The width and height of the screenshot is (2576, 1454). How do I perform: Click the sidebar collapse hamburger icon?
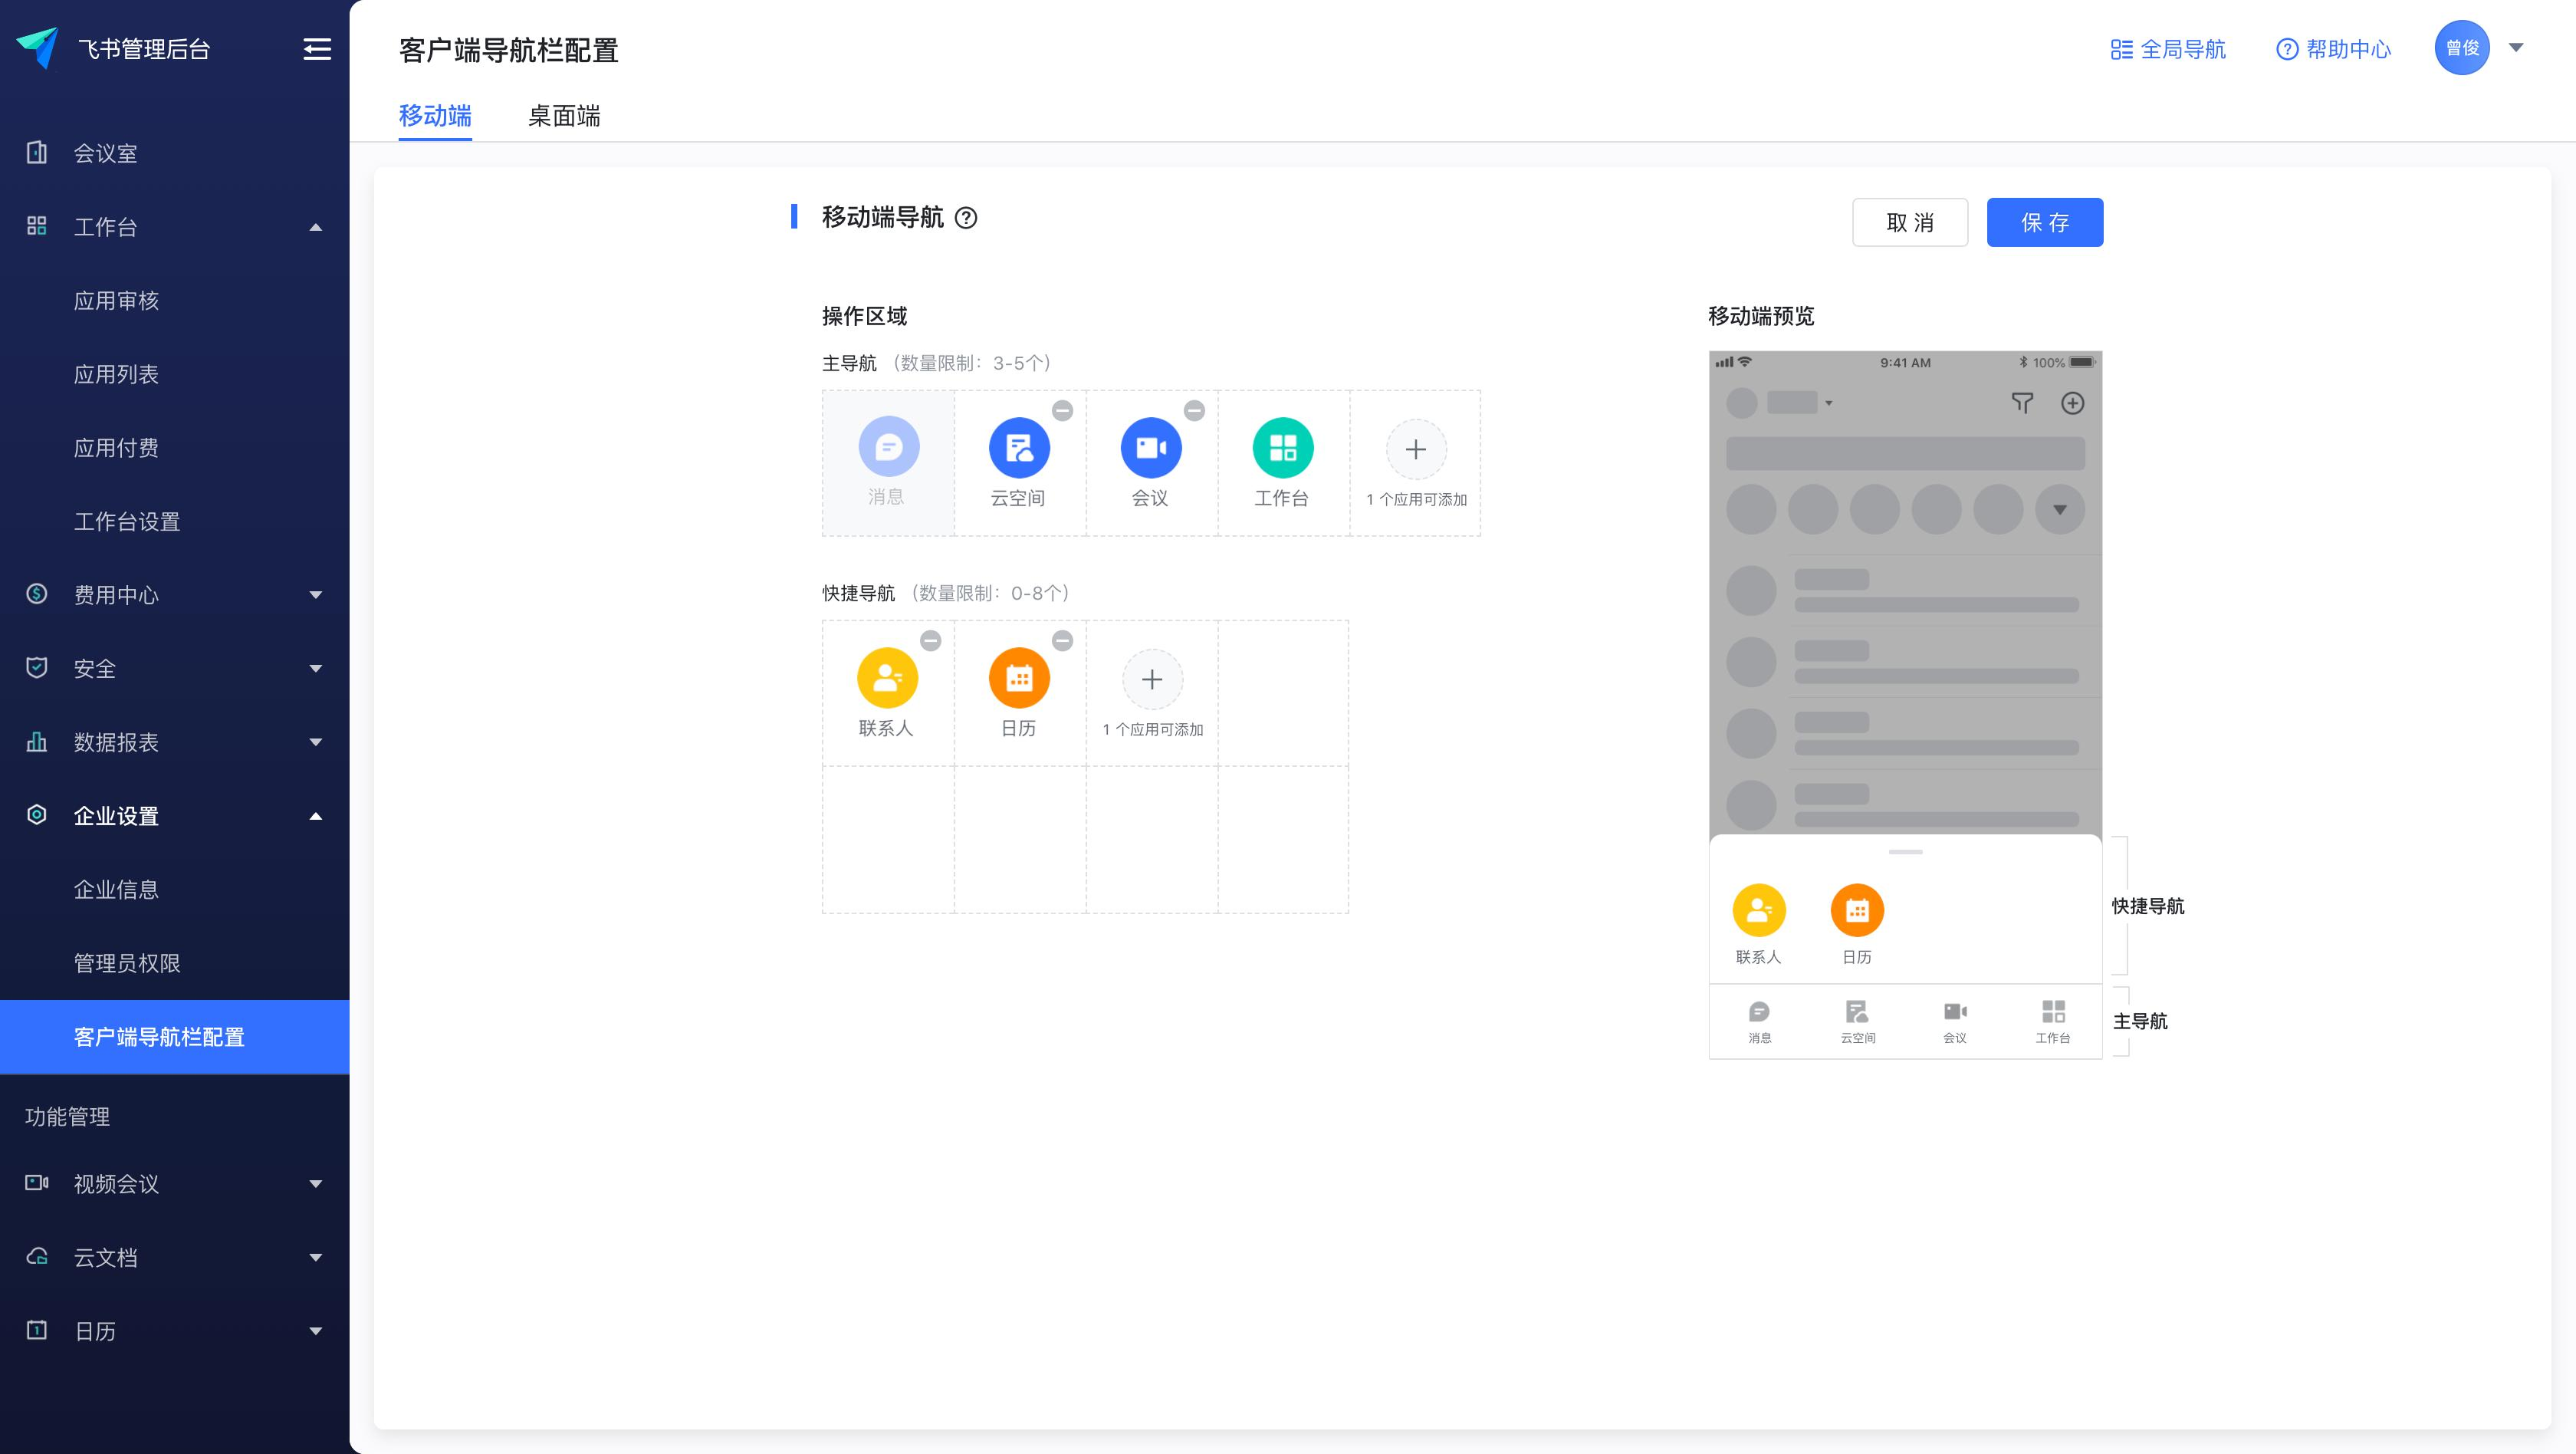pyautogui.click(x=317, y=49)
